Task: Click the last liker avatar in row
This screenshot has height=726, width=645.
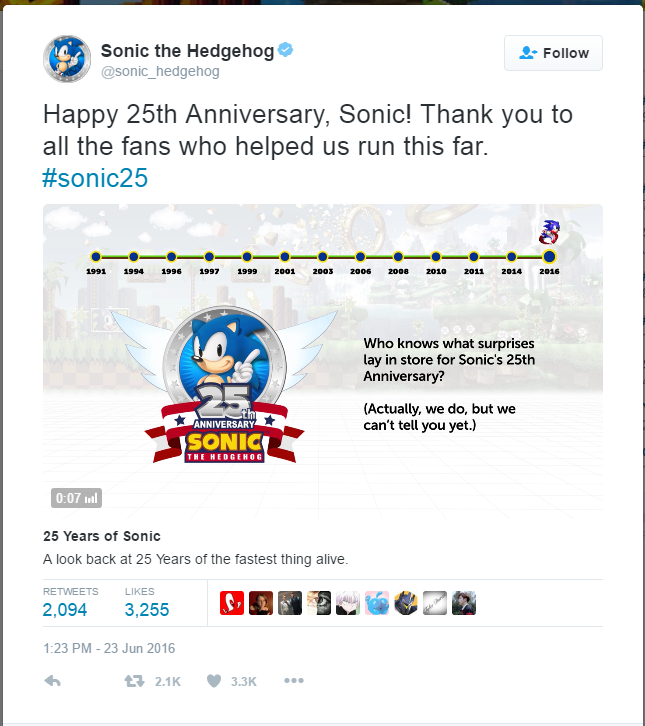Action: click(463, 603)
